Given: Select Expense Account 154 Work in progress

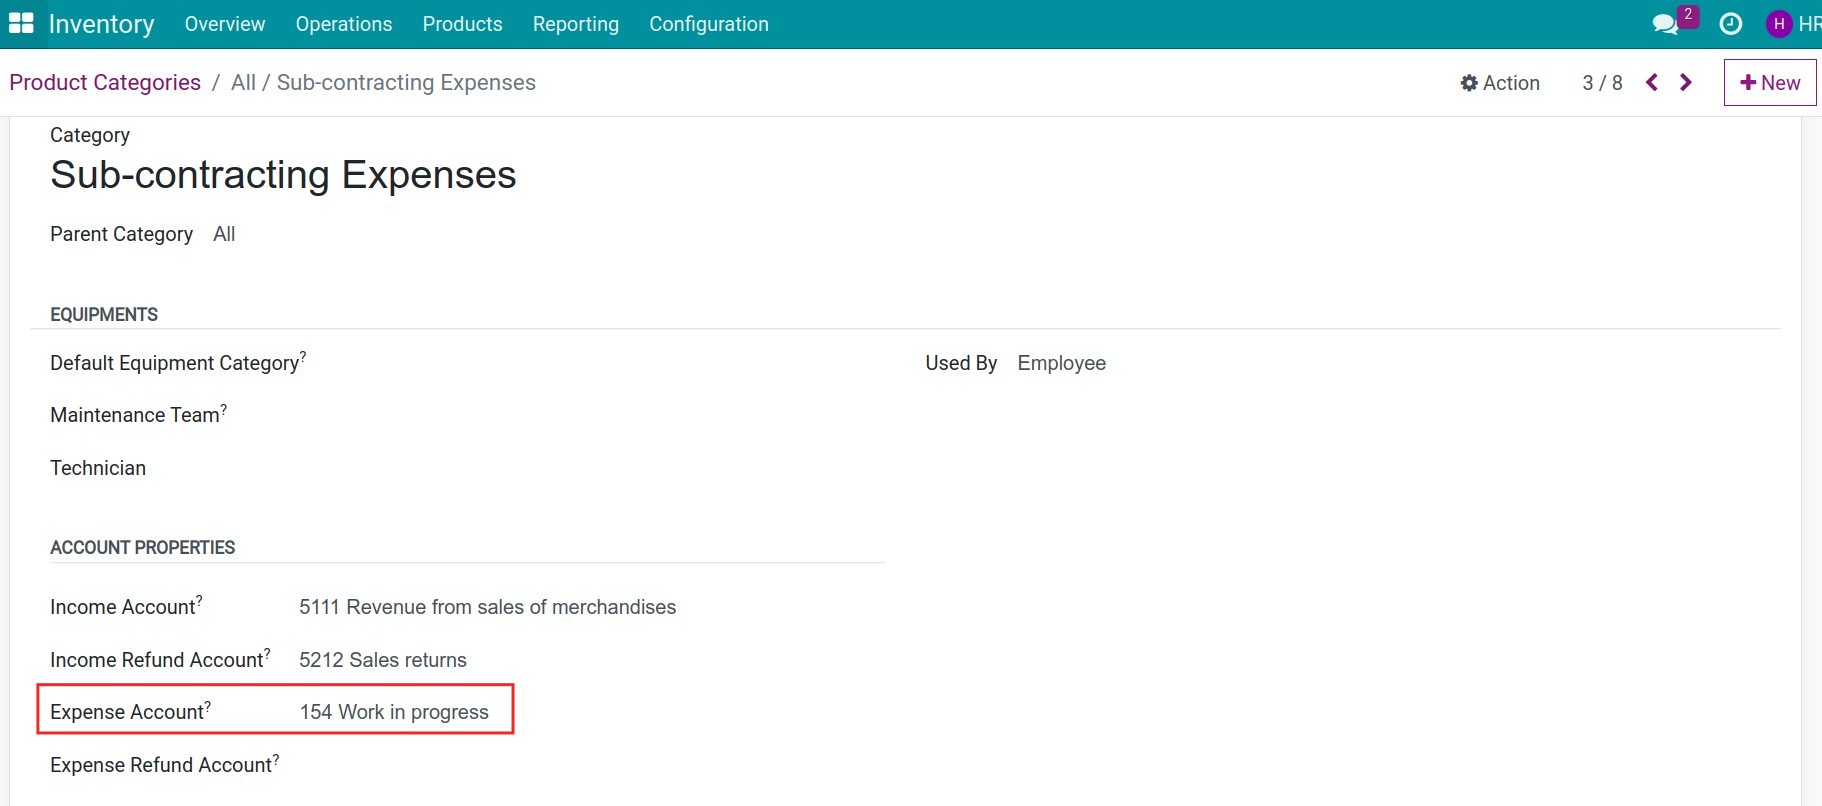Looking at the screenshot, I should (x=394, y=712).
